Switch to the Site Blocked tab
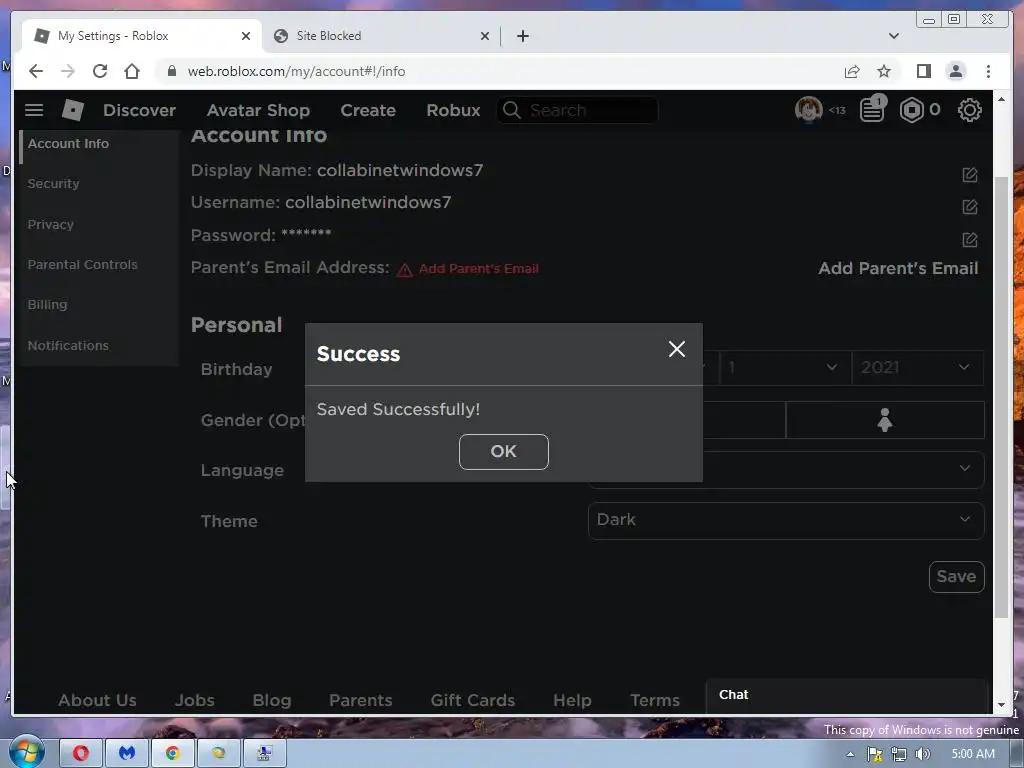 click(382, 36)
